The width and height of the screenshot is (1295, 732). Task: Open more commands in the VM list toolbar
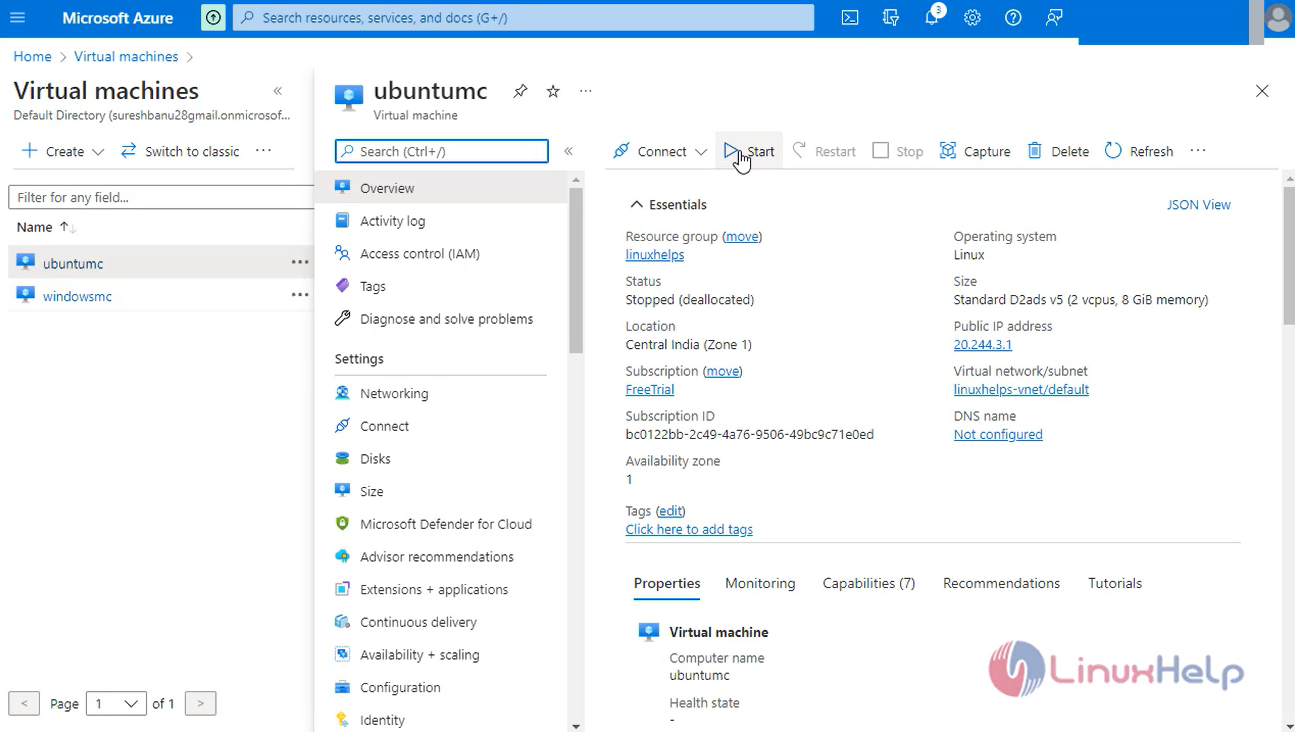click(263, 151)
